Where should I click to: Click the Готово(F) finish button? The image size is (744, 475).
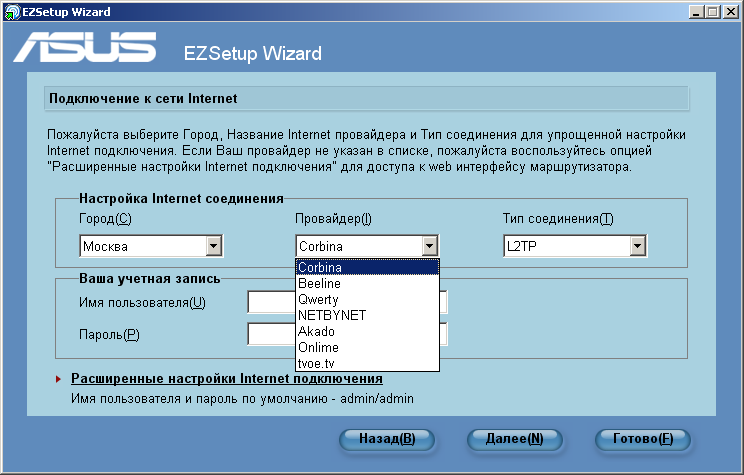coord(642,439)
